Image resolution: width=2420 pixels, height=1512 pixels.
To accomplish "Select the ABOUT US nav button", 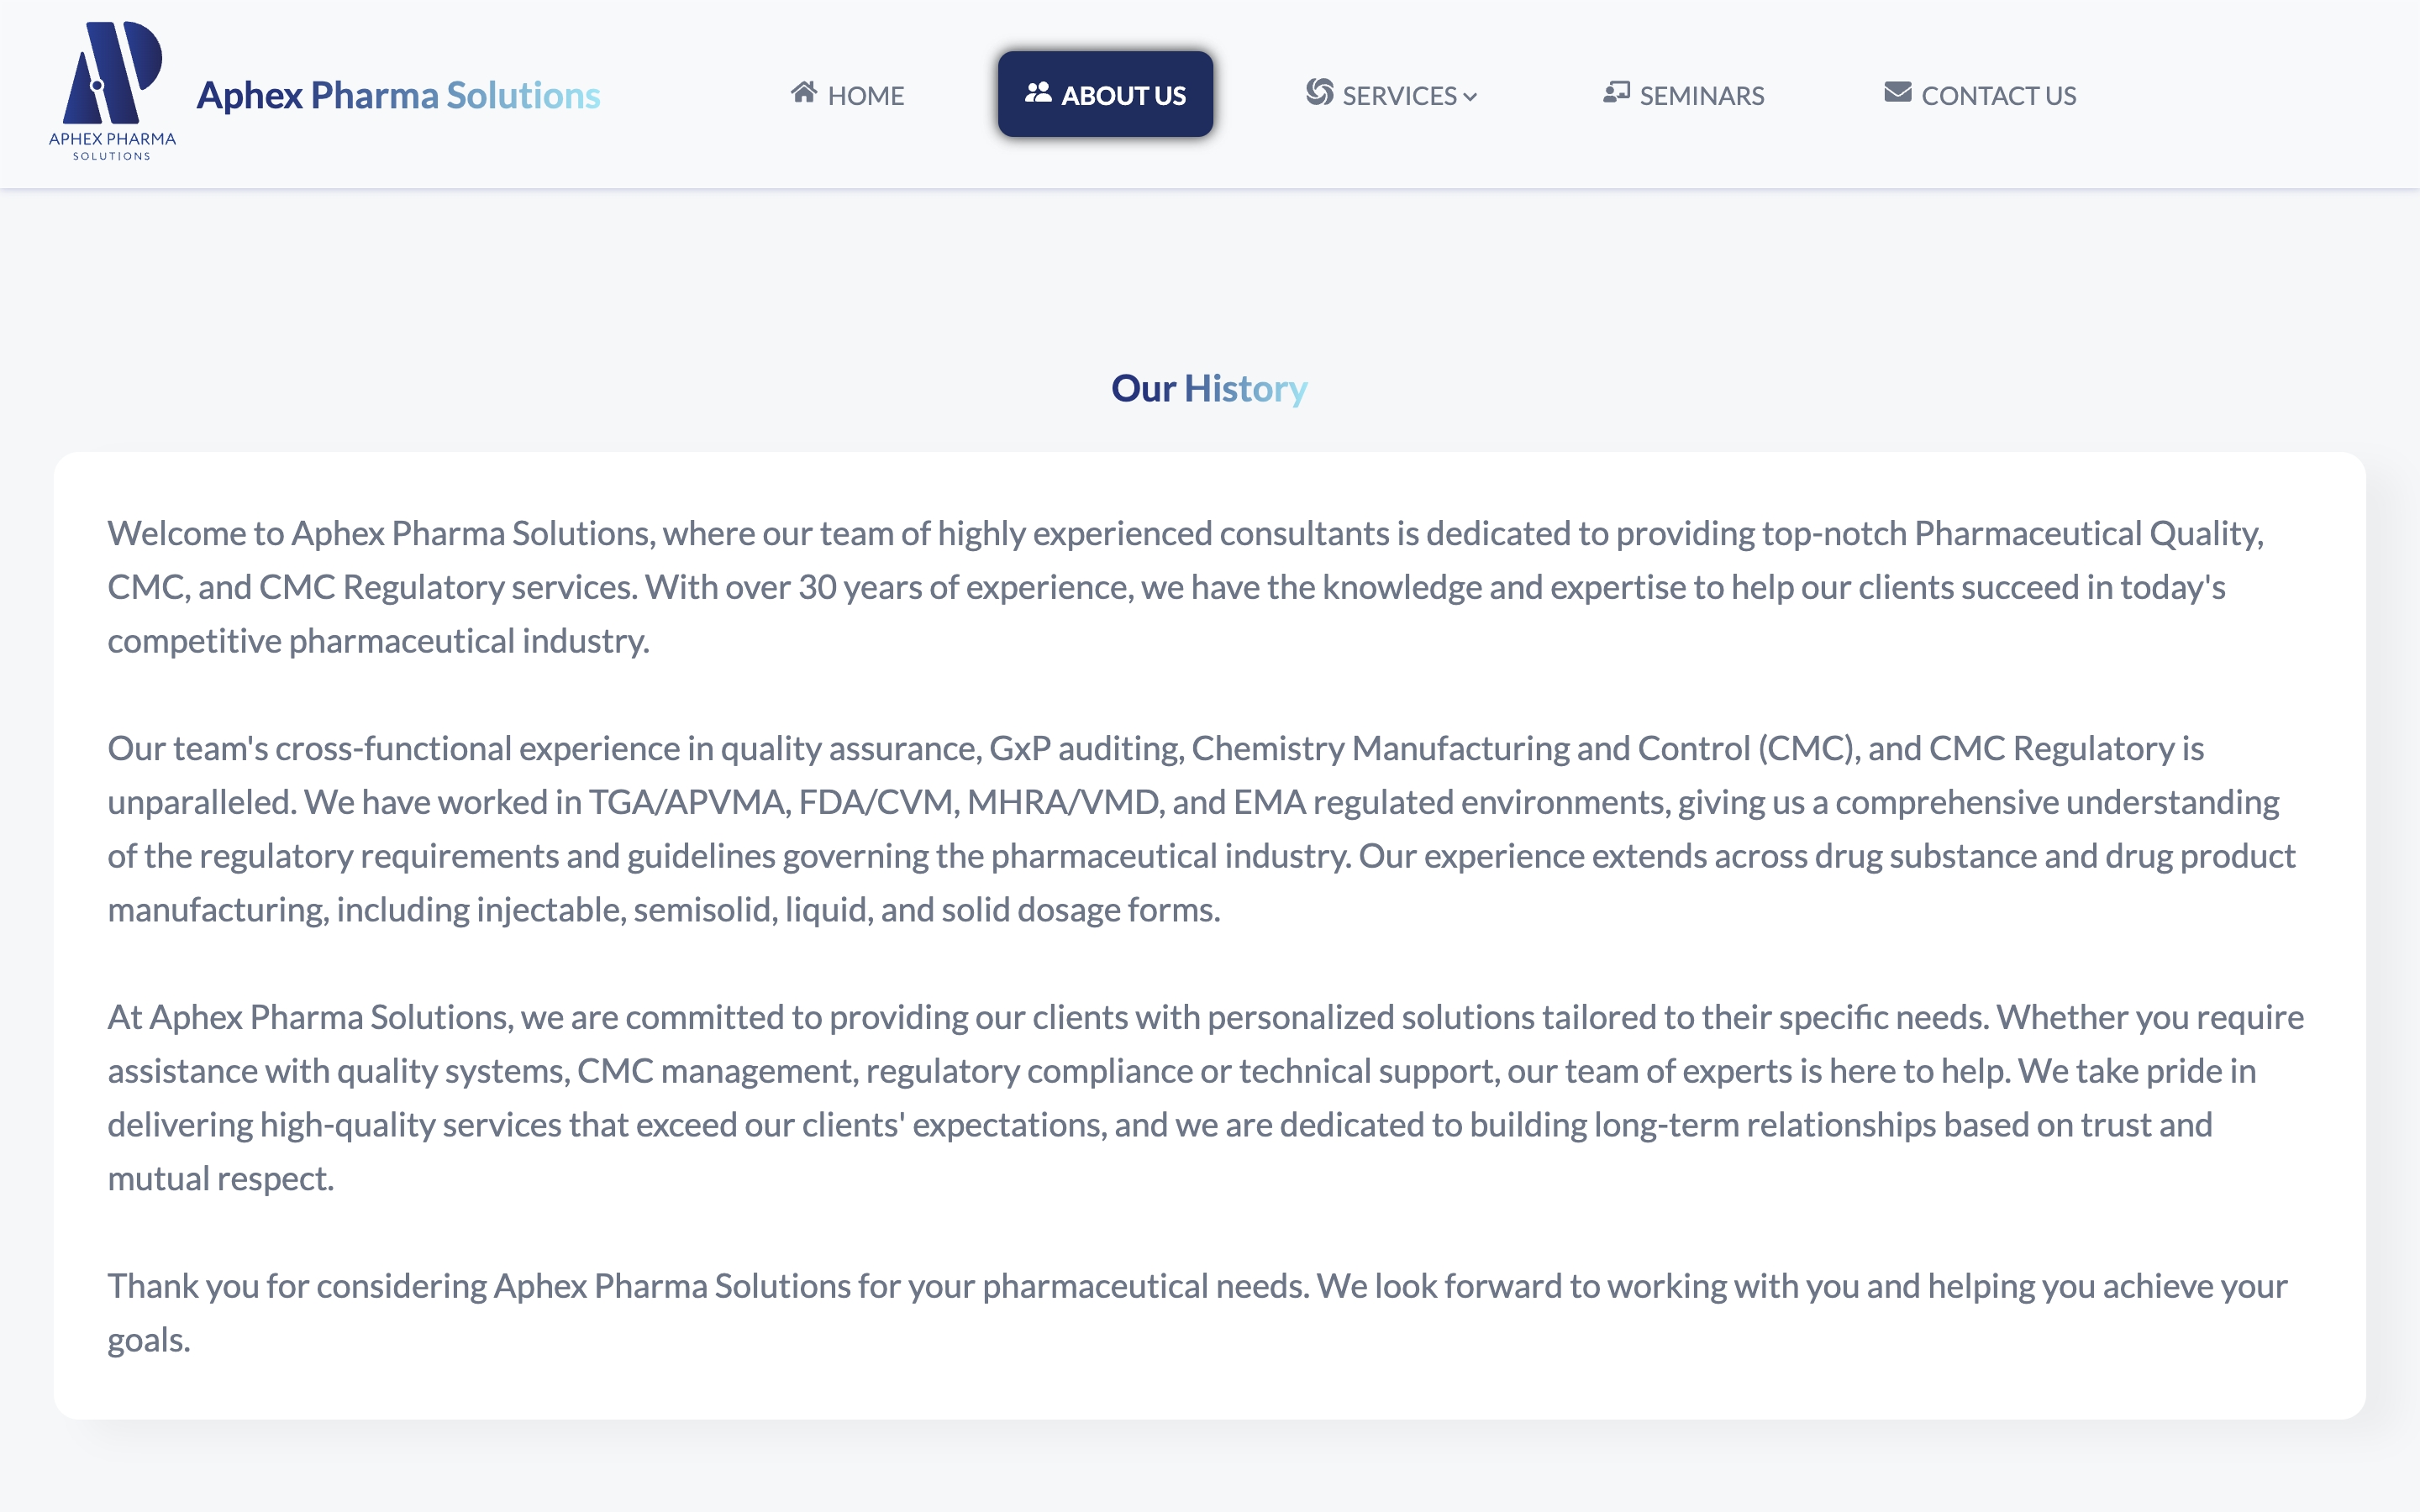I will pyautogui.click(x=1105, y=94).
